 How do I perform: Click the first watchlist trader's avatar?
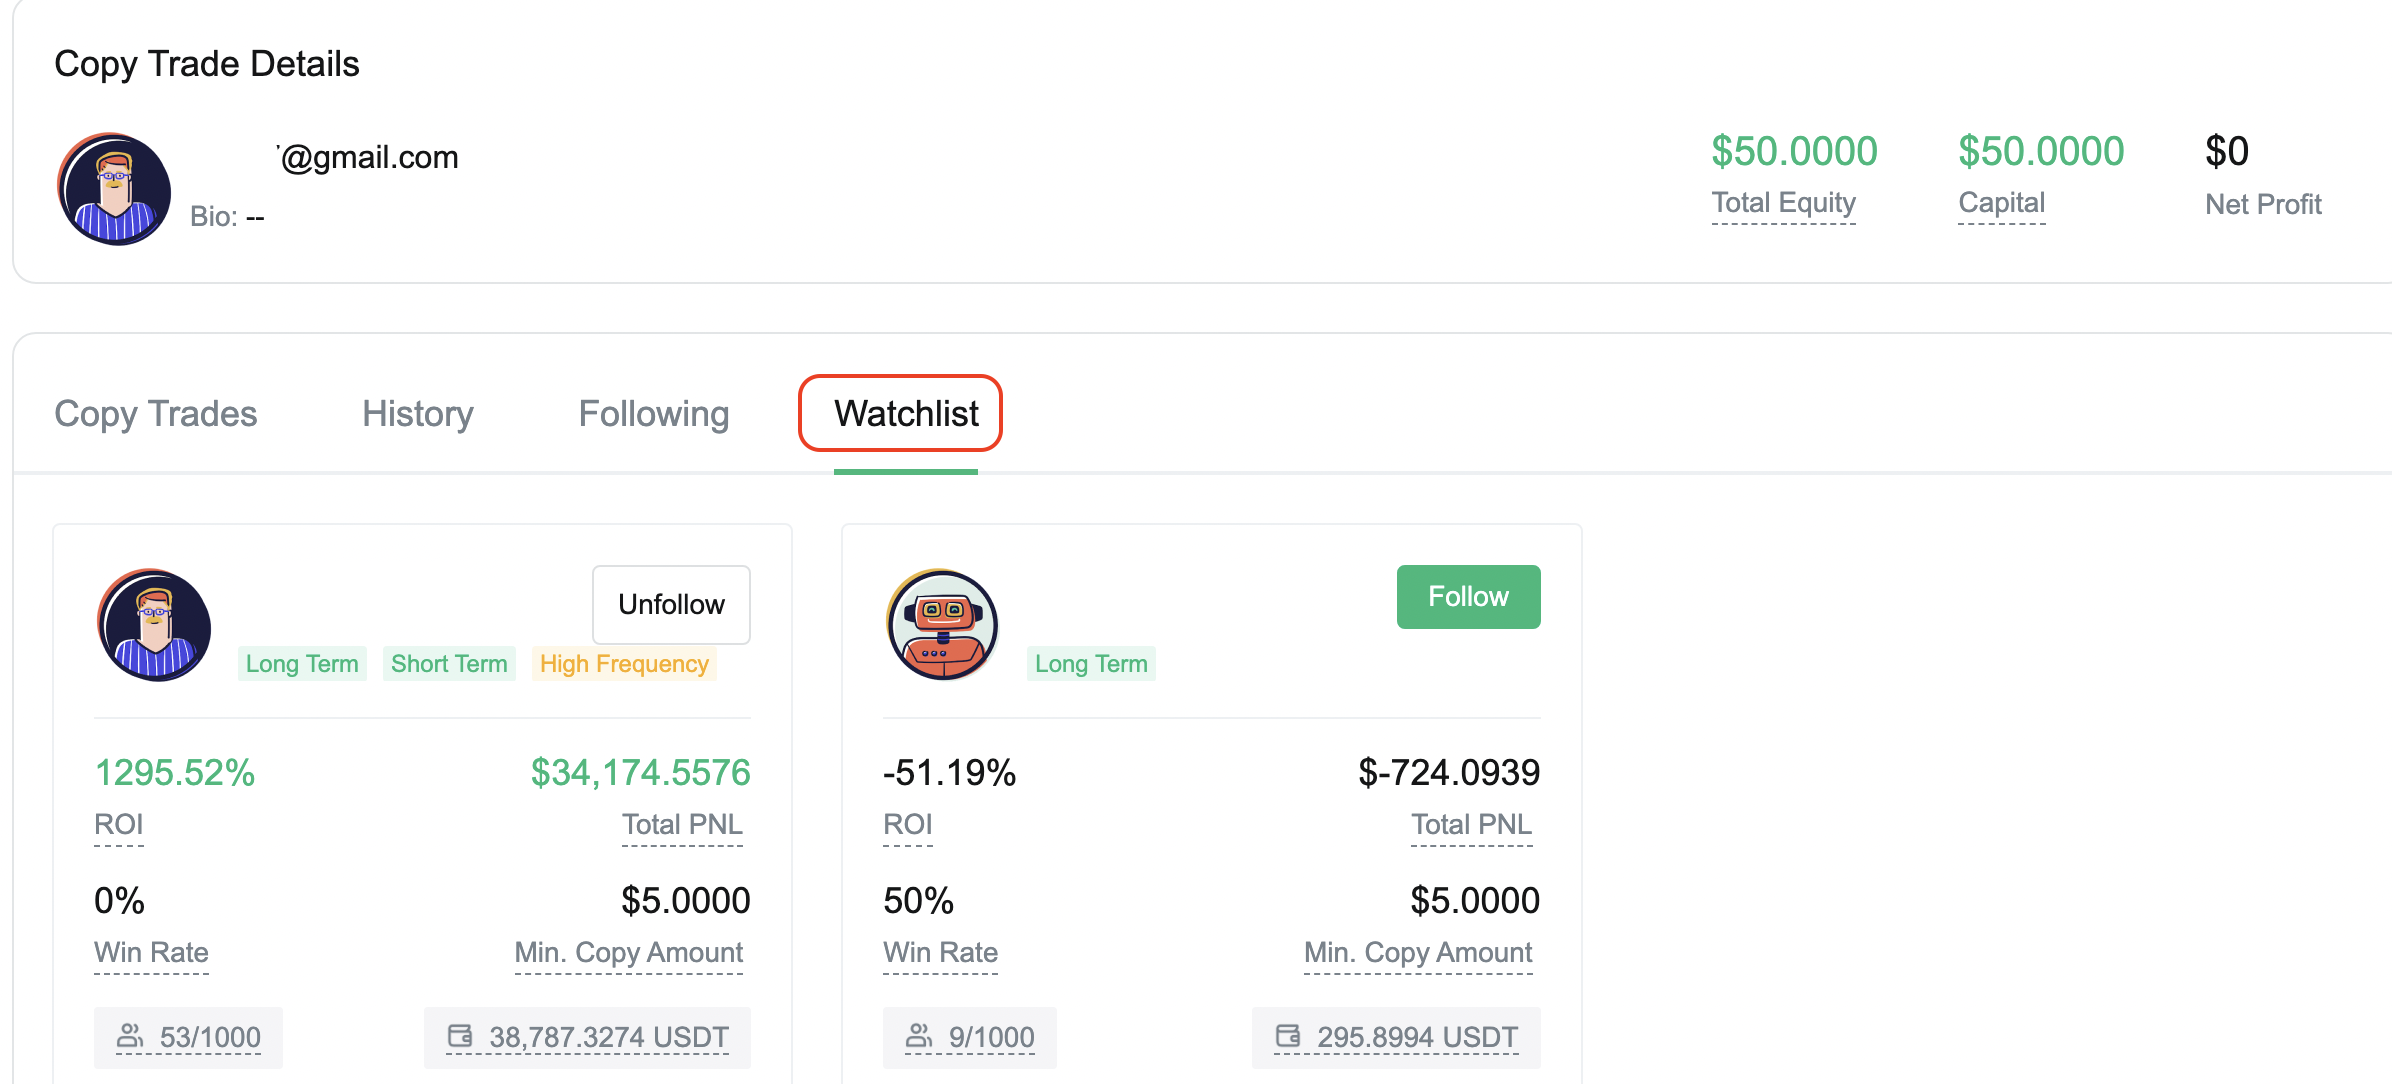point(154,625)
